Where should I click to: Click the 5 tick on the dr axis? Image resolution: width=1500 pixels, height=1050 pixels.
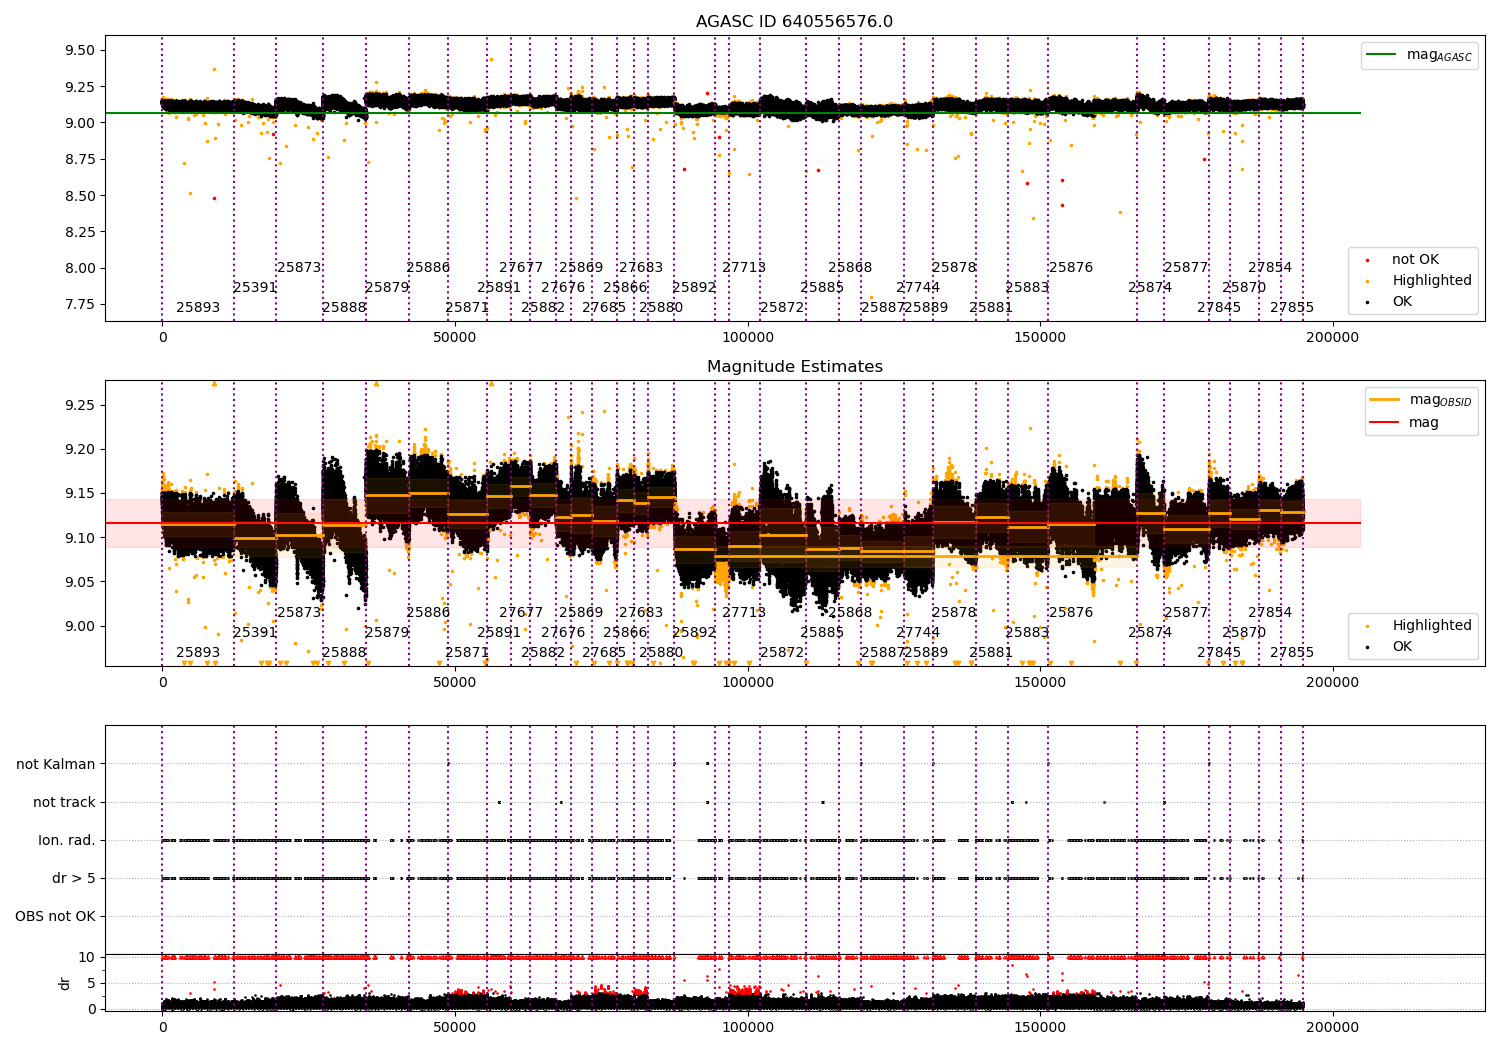91,983
